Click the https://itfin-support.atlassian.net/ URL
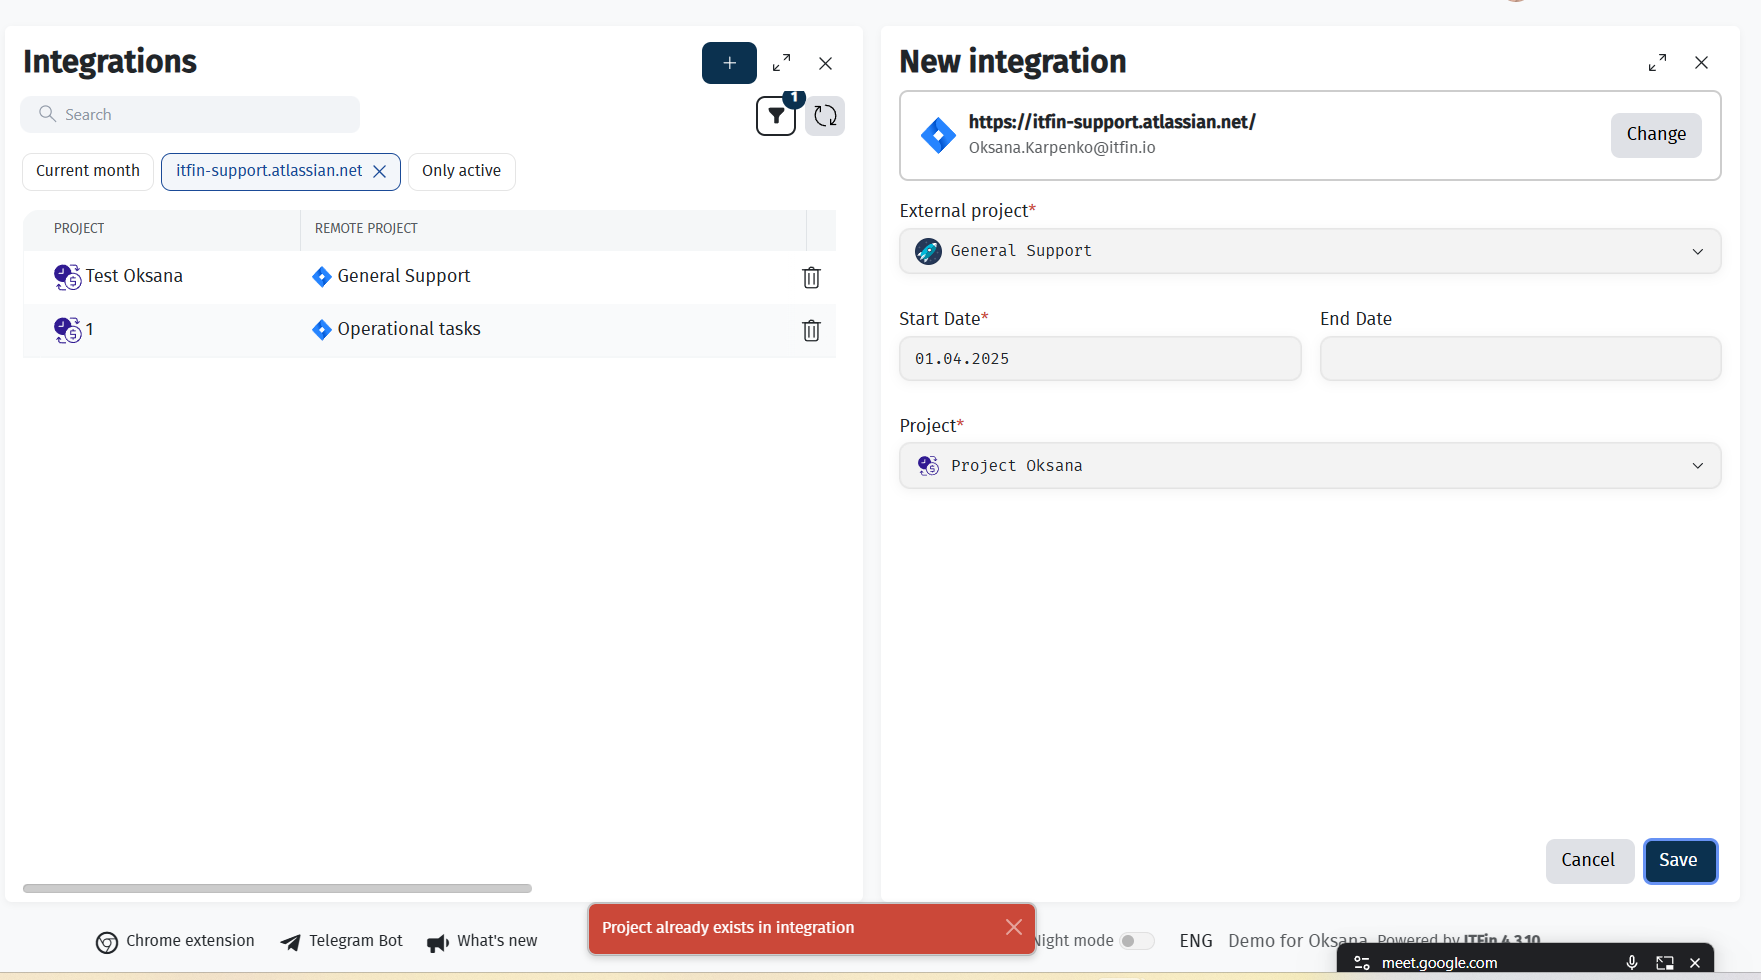The width and height of the screenshot is (1761, 980). click(x=1112, y=122)
